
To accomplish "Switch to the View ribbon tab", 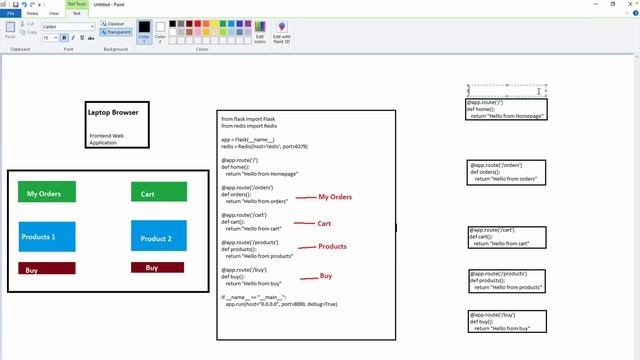I will pos(54,13).
